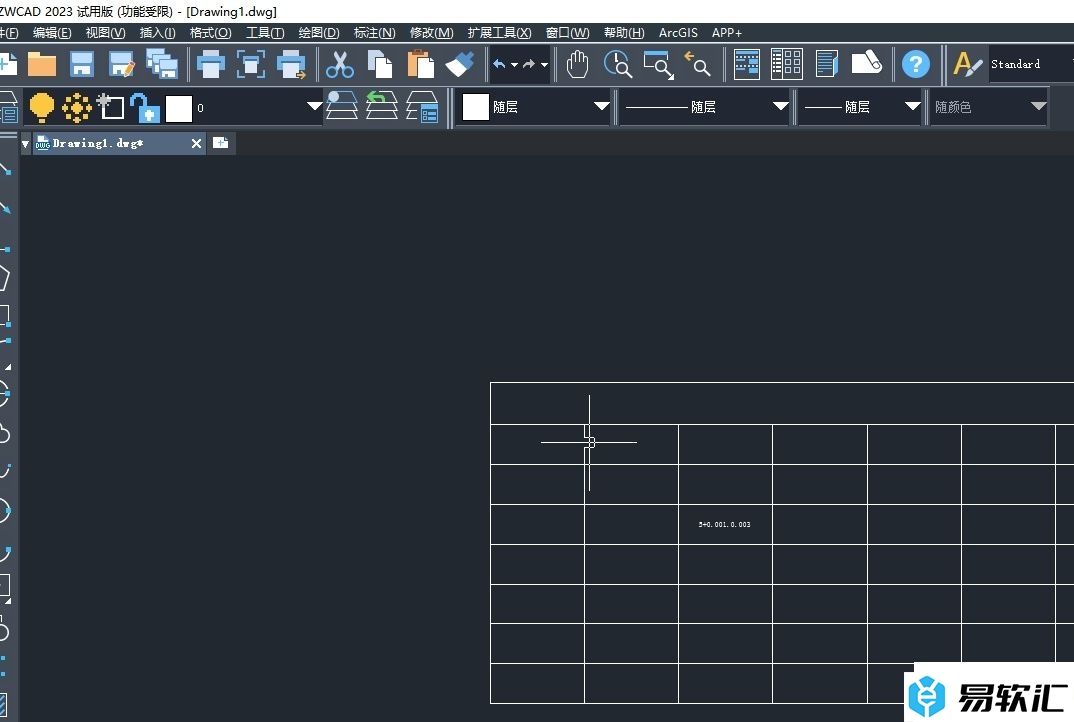The image size is (1074, 722).
Task: Open the 标注(N) menu
Action: pos(375,33)
